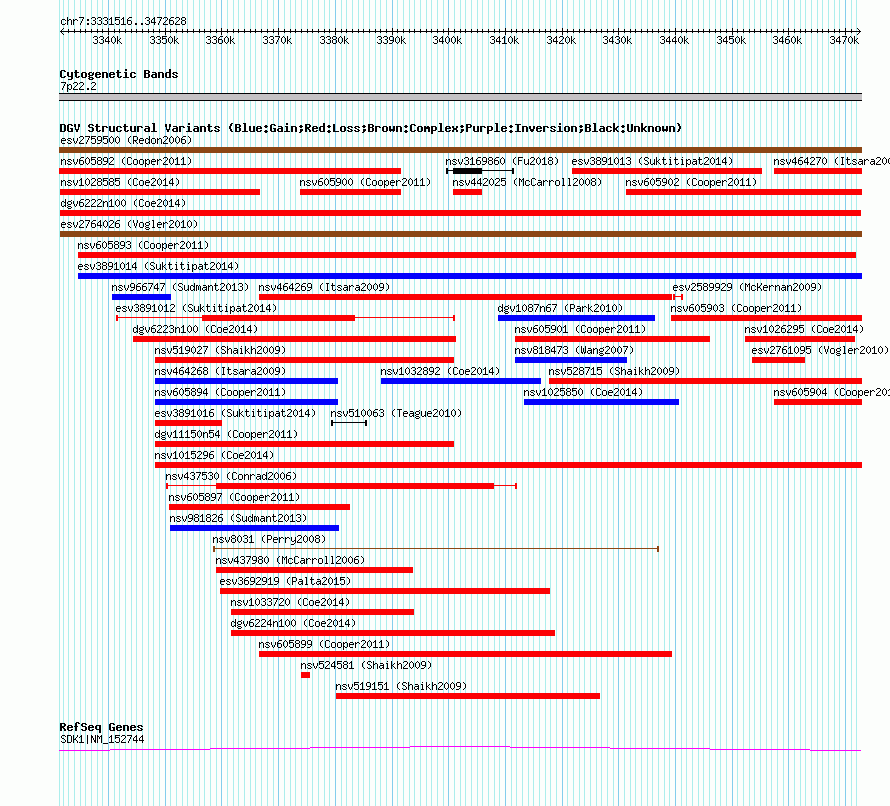Select nsv1025850 (Coe2014) gain label
This screenshot has width=890, height=806.
coord(583,392)
